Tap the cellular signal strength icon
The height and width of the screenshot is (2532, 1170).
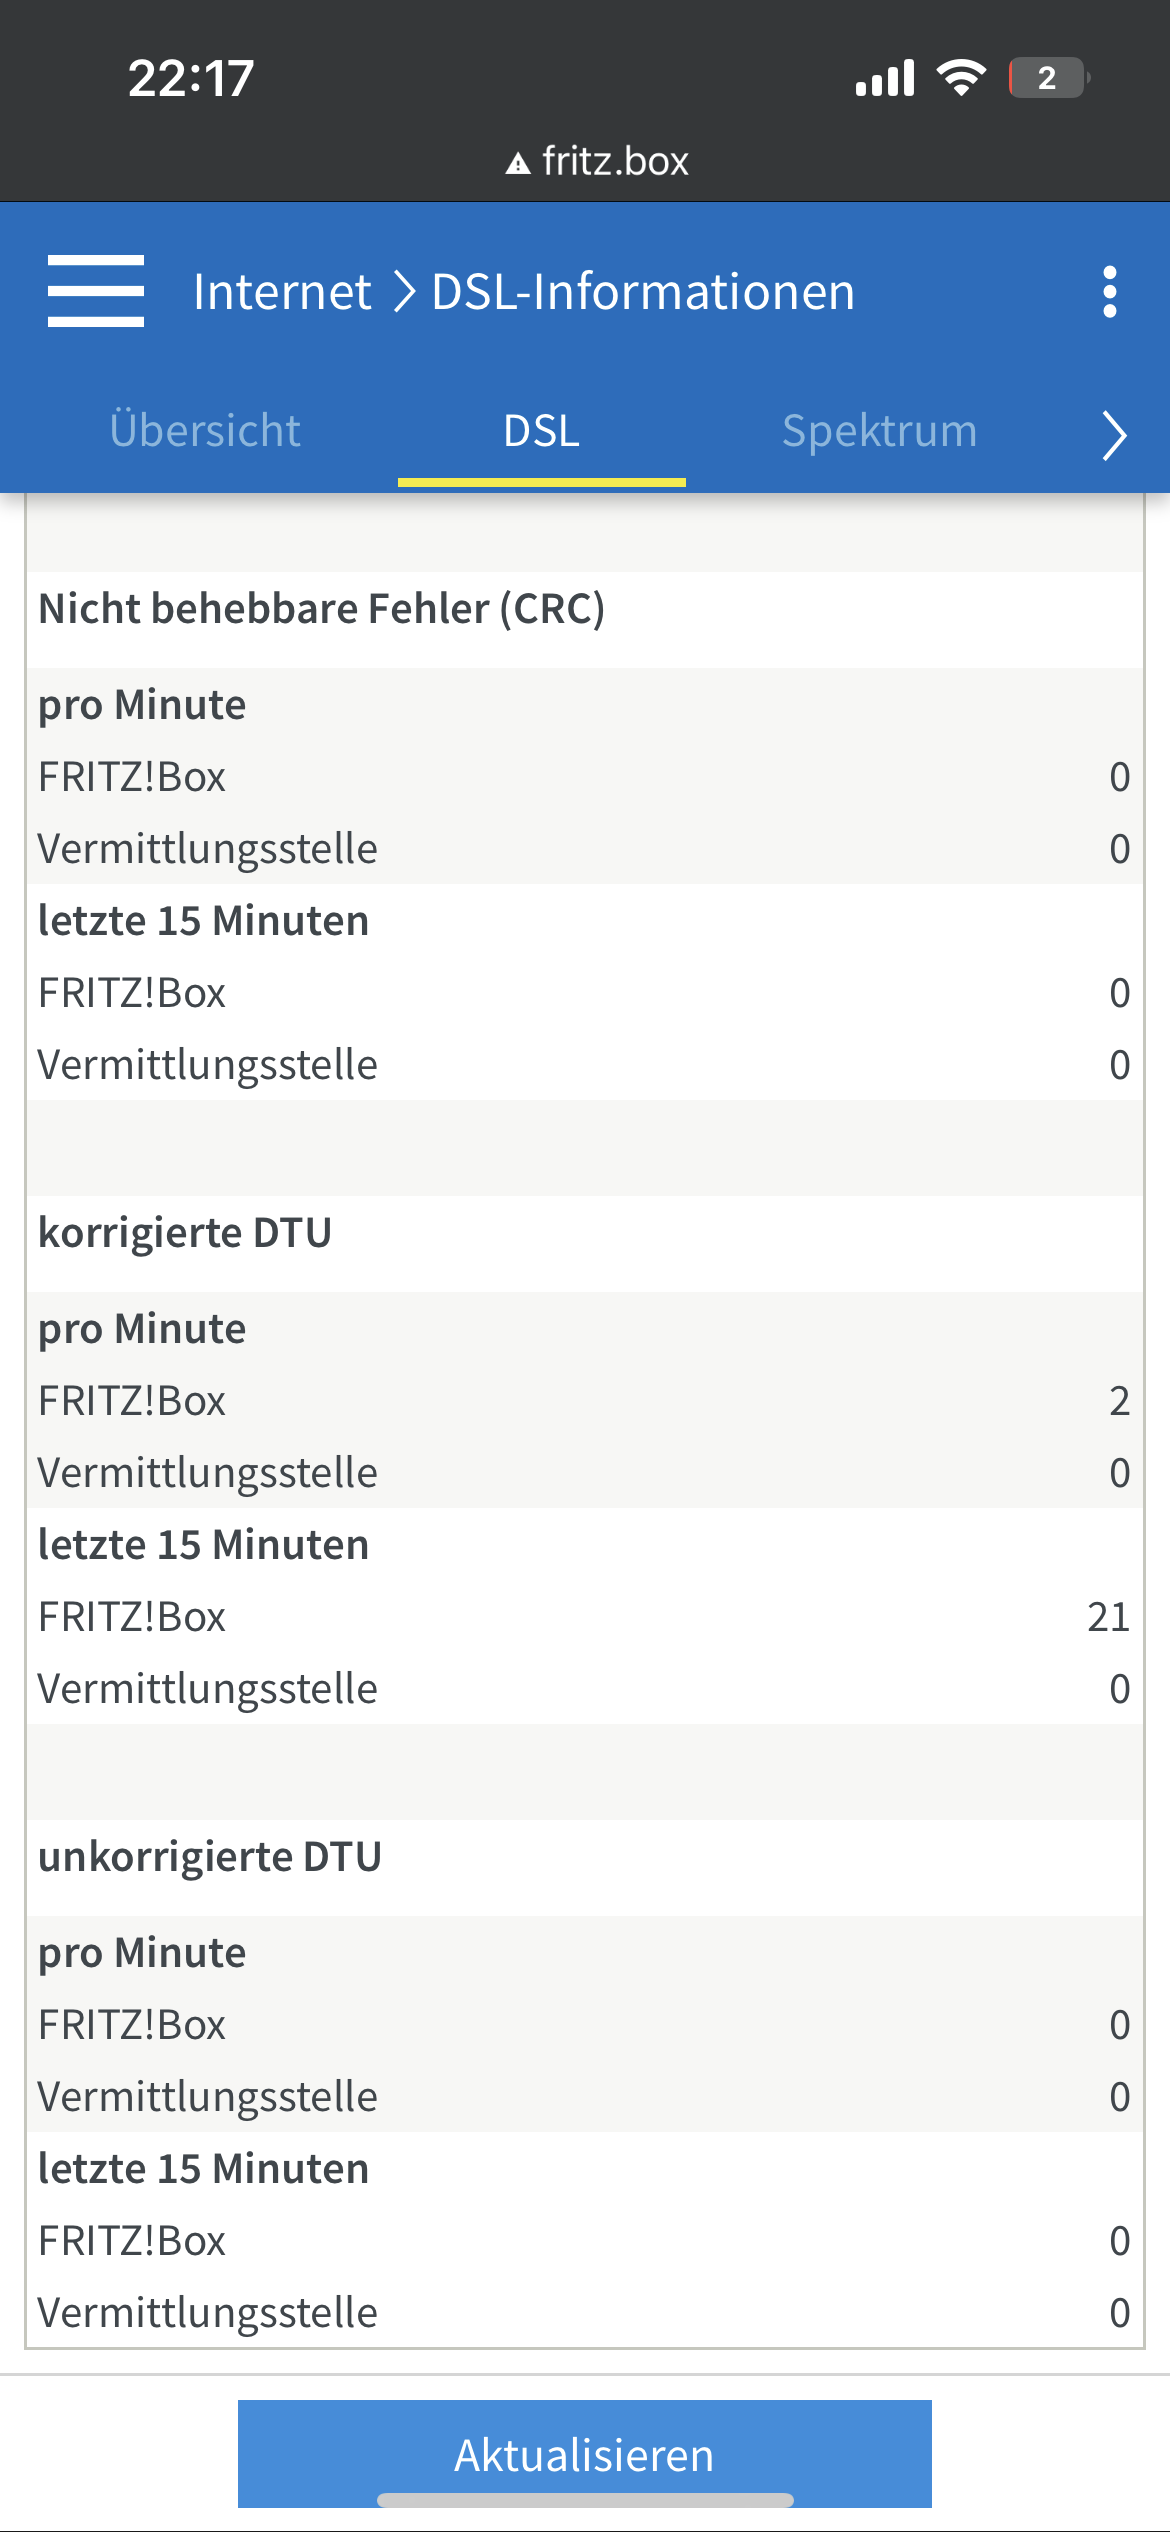click(885, 78)
